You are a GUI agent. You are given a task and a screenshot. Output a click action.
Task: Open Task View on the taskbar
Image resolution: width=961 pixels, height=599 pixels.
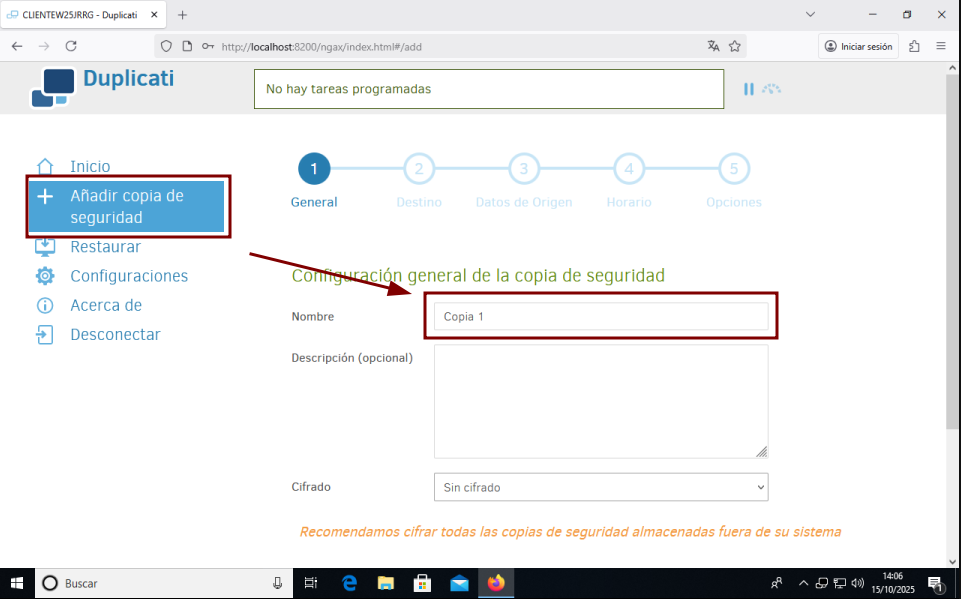pyautogui.click(x=311, y=583)
